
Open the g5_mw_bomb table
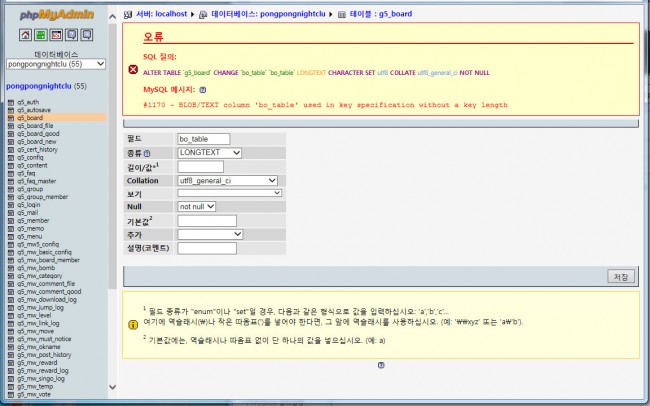(36, 268)
